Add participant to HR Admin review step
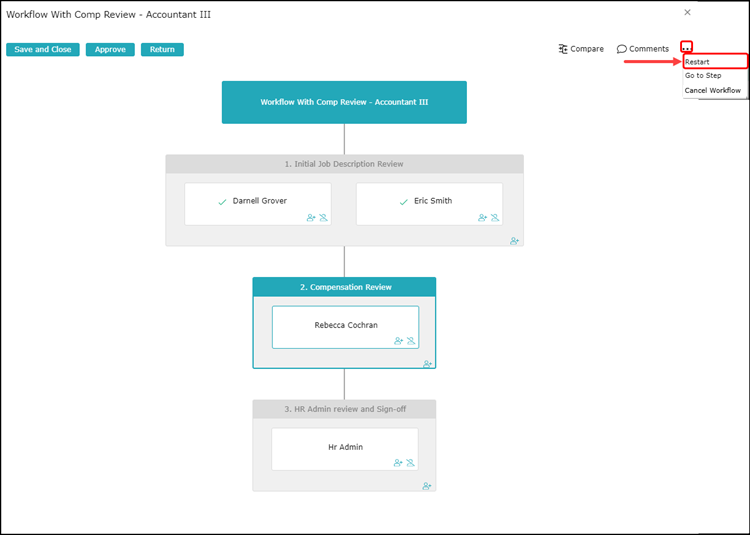This screenshot has height=535, width=750. (x=428, y=486)
